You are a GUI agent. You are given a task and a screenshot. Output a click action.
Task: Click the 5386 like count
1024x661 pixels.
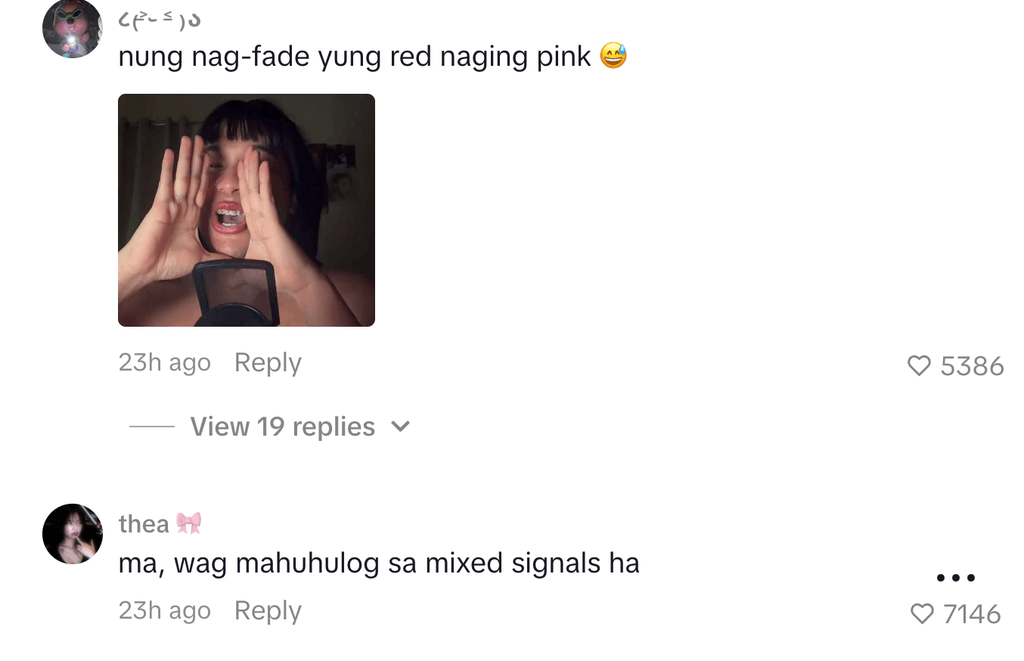pos(972,366)
